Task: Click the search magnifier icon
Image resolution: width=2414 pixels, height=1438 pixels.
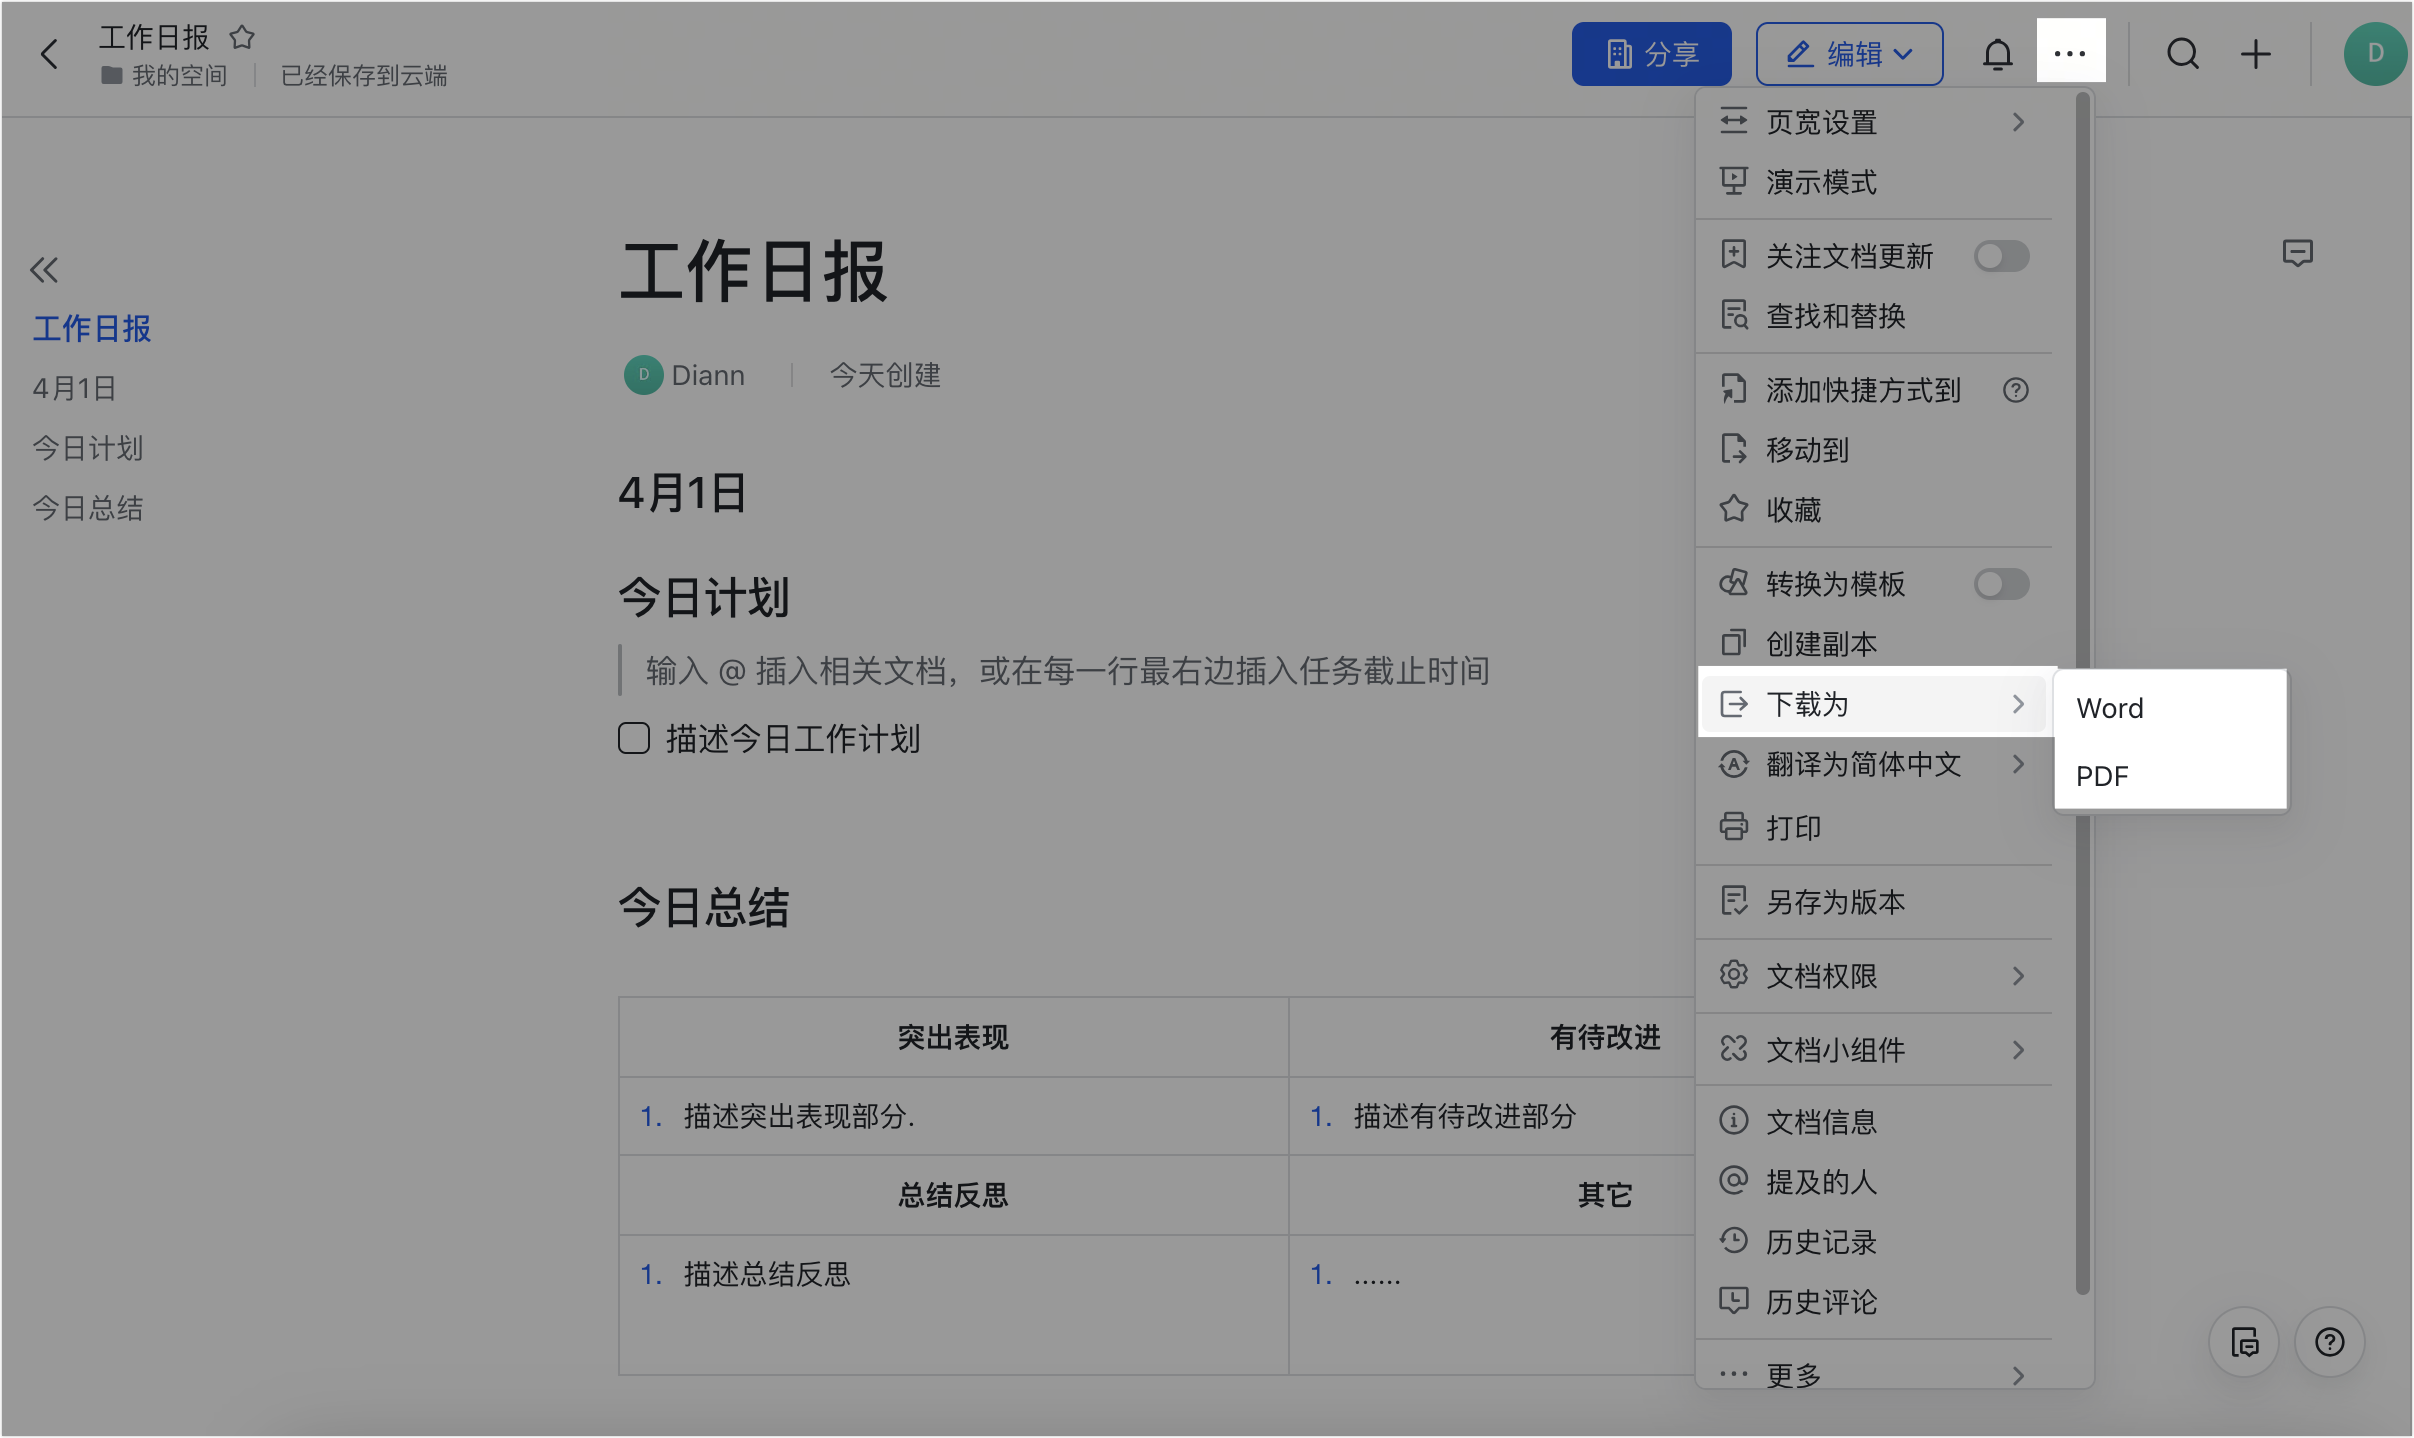Action: point(2183,54)
